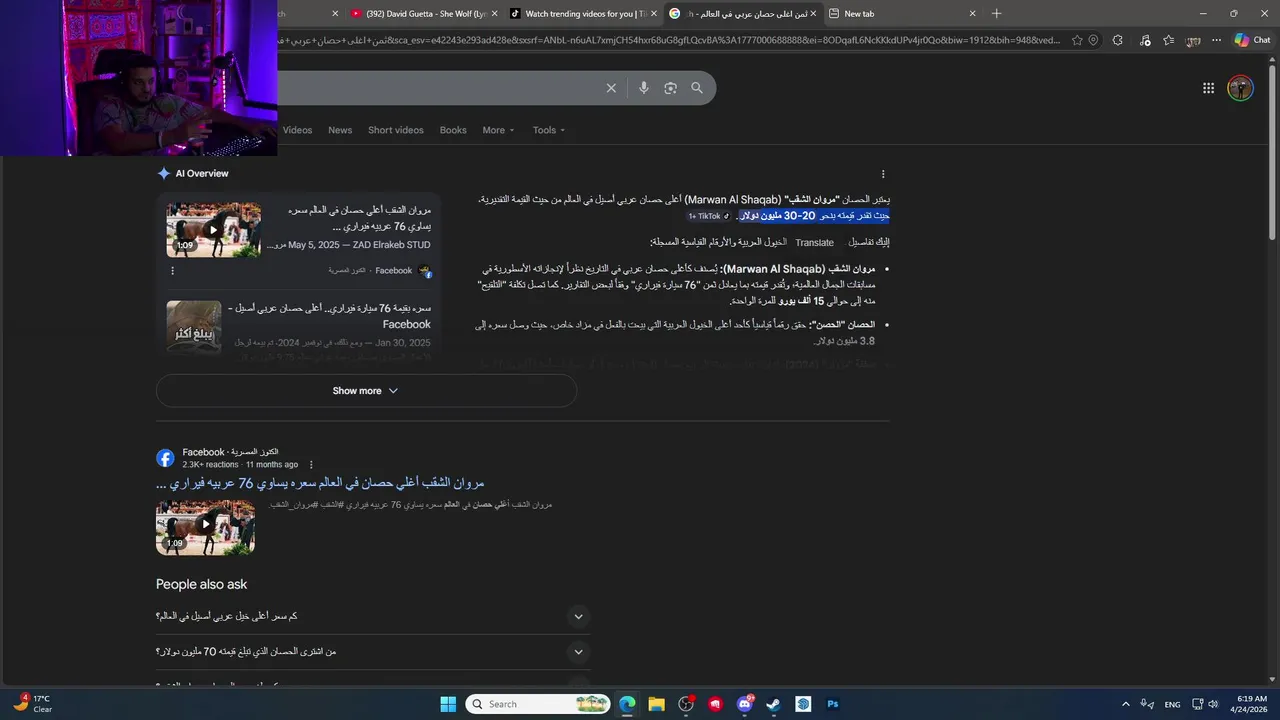1280x720 pixels.
Task: Open second AI Overview source Facebook card thumbnail
Action: coord(194,327)
